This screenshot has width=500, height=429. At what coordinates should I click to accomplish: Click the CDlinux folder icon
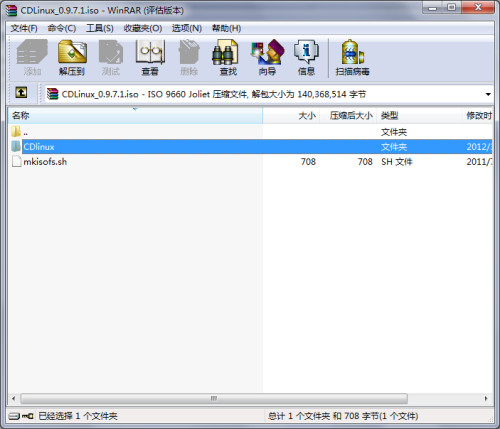[16, 146]
